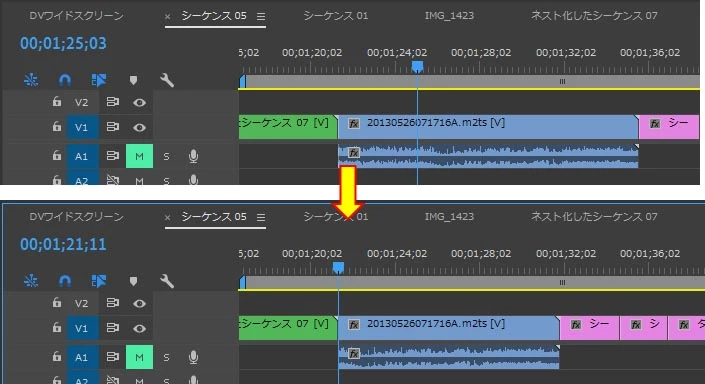Hide V2 track output eye in upper timeline
This screenshot has width=705, height=384.
139,103
